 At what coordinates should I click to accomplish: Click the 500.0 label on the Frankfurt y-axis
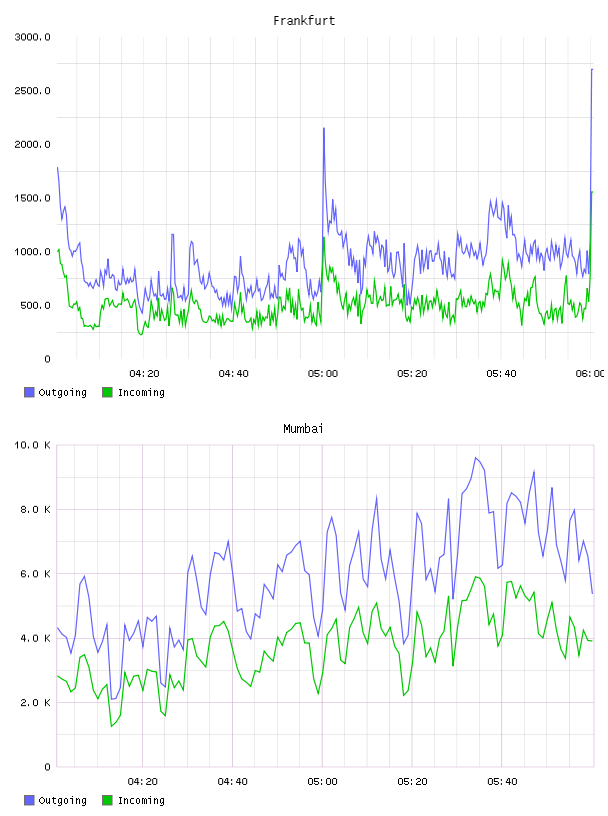point(35,305)
